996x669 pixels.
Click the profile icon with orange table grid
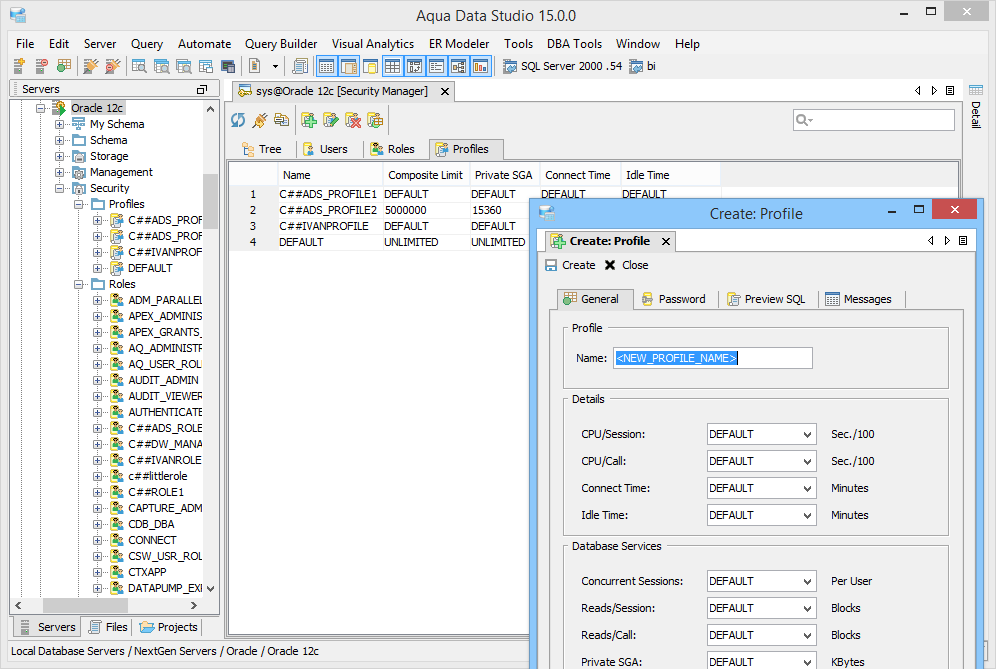coord(375,120)
